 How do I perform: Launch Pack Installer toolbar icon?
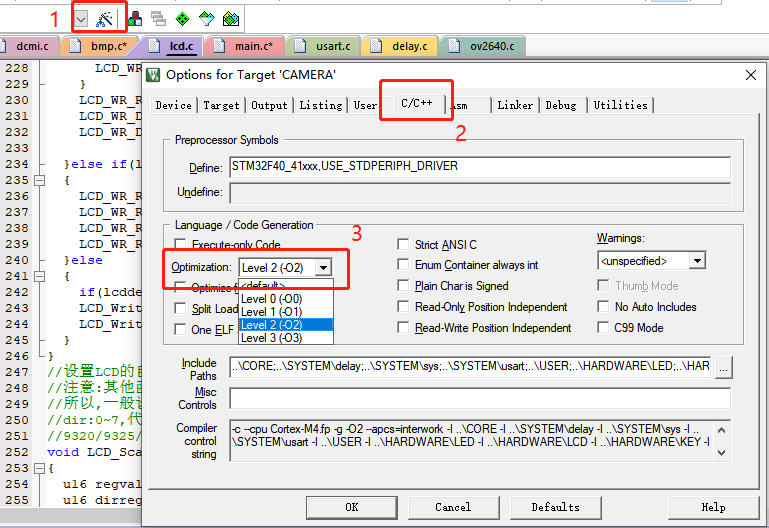(x=231, y=19)
